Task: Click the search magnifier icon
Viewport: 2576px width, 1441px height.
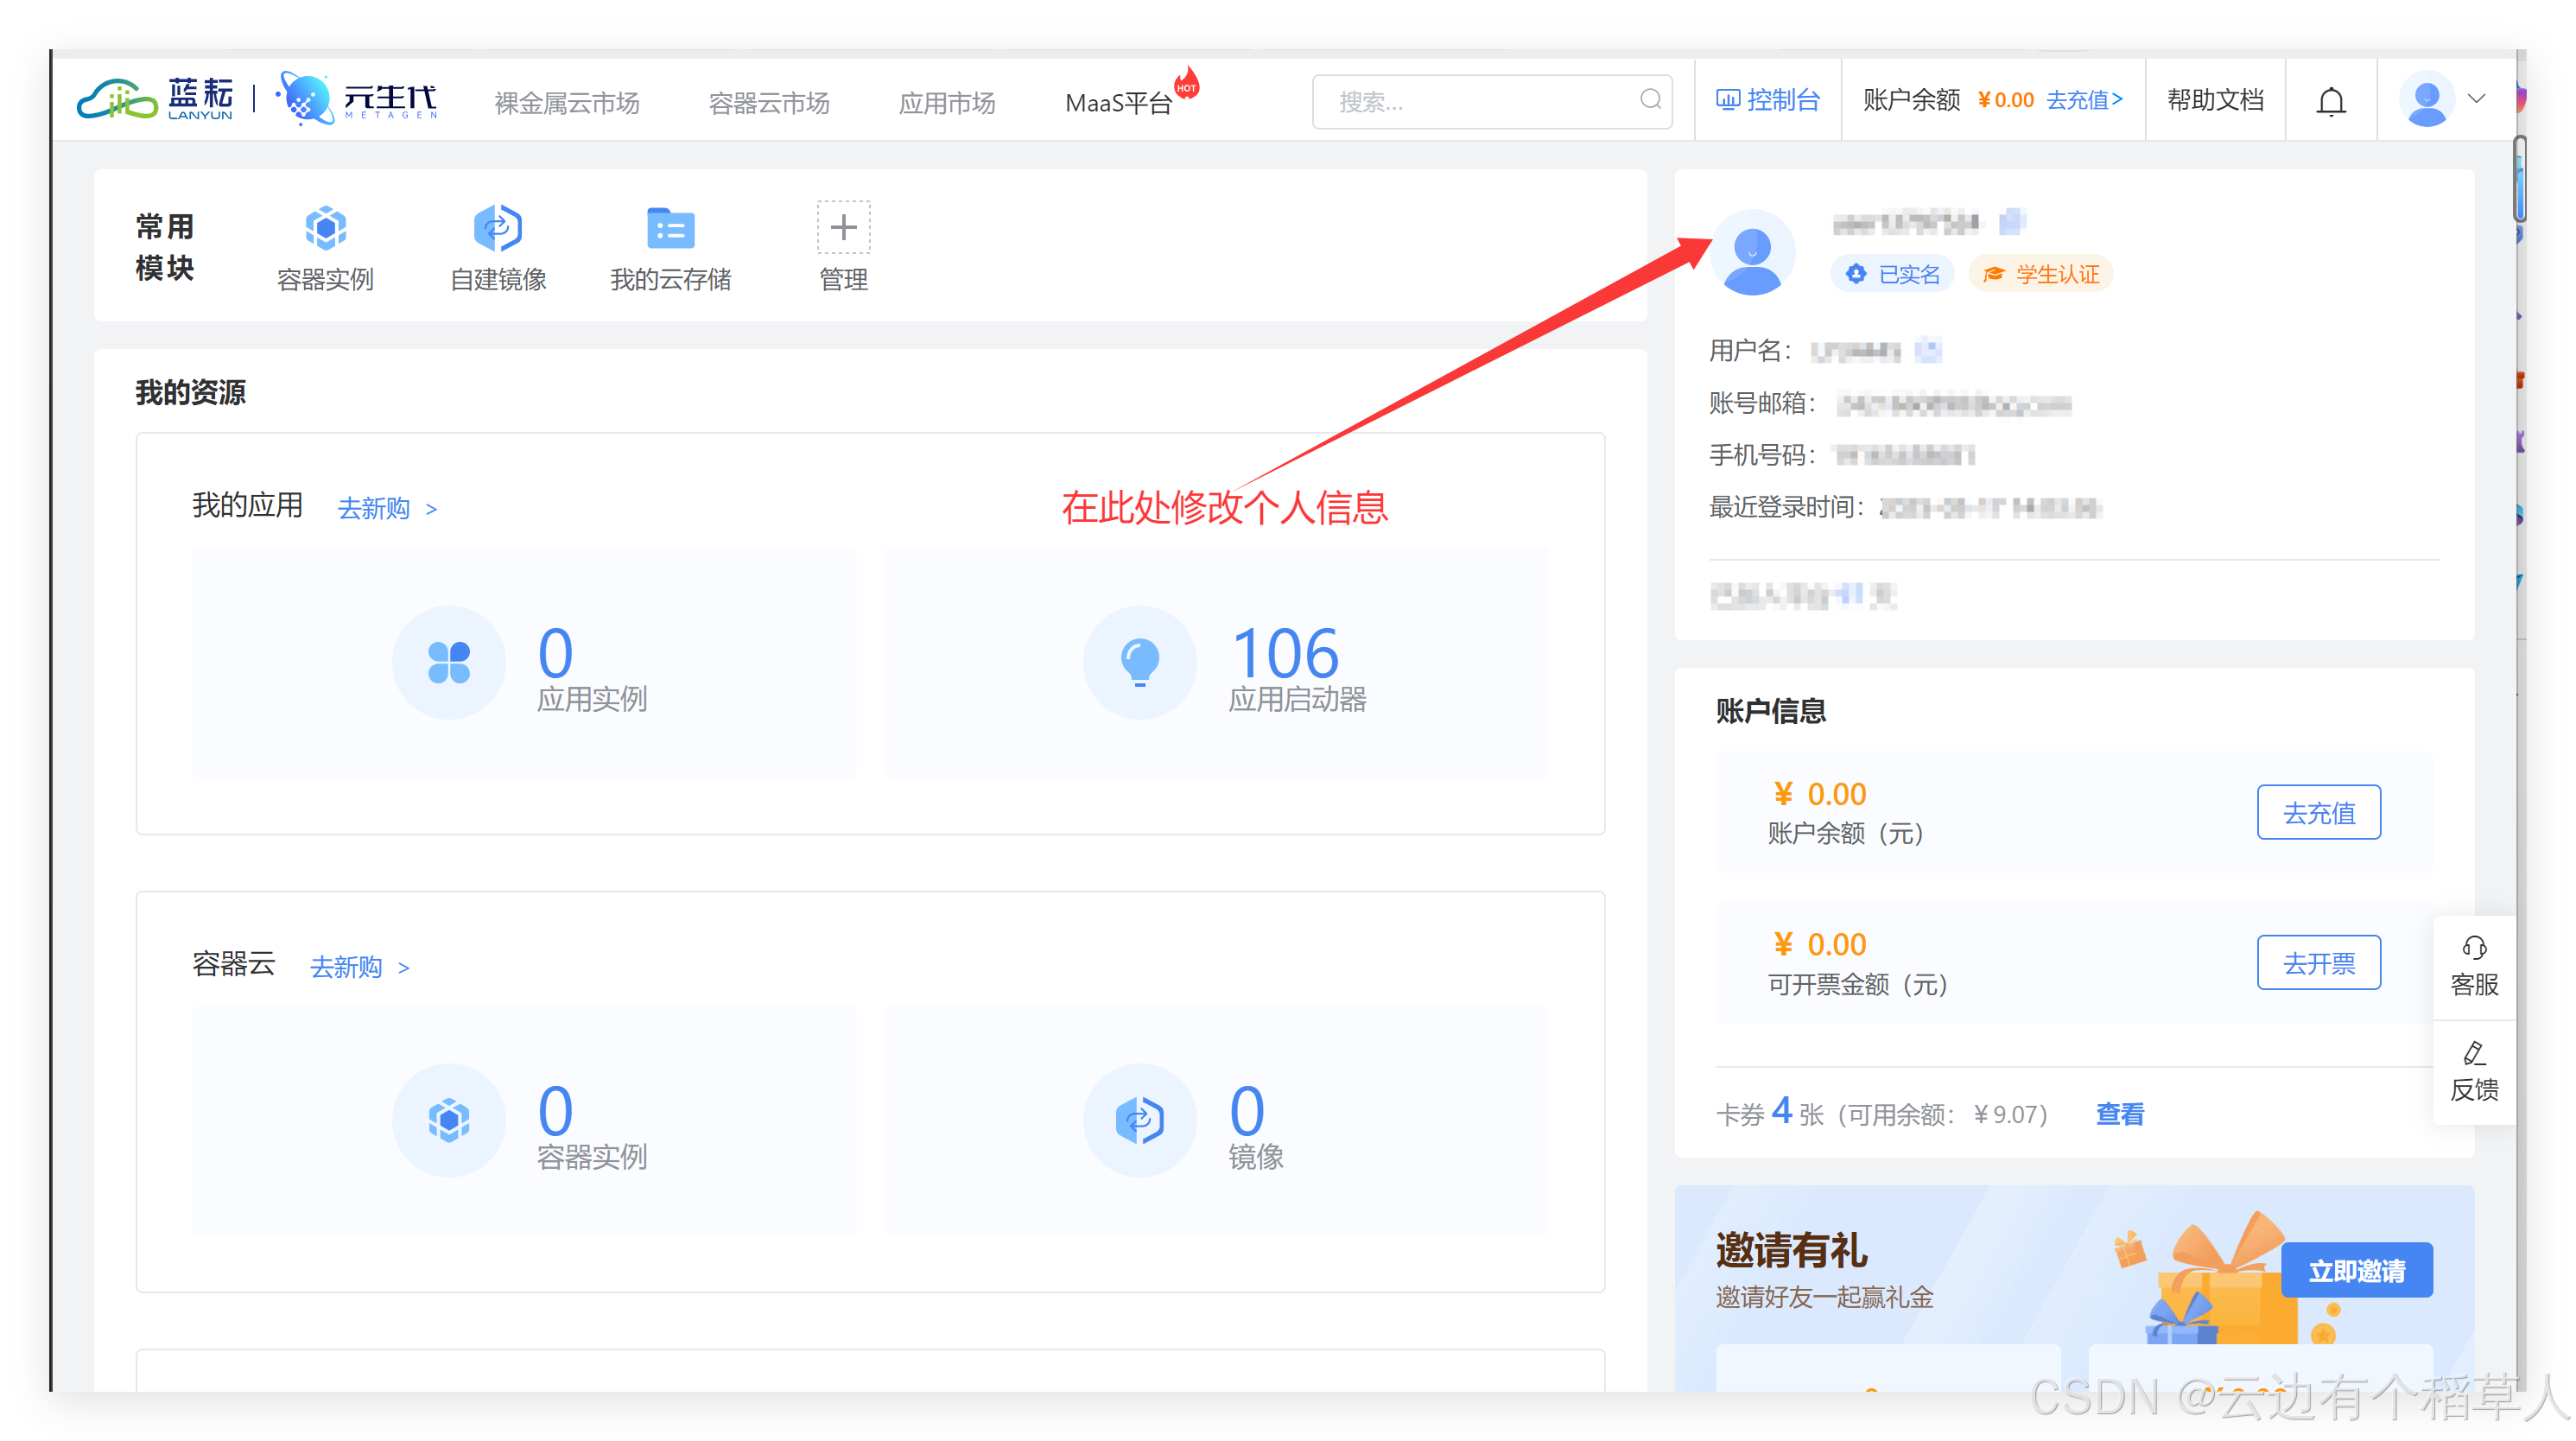Action: tap(1650, 99)
